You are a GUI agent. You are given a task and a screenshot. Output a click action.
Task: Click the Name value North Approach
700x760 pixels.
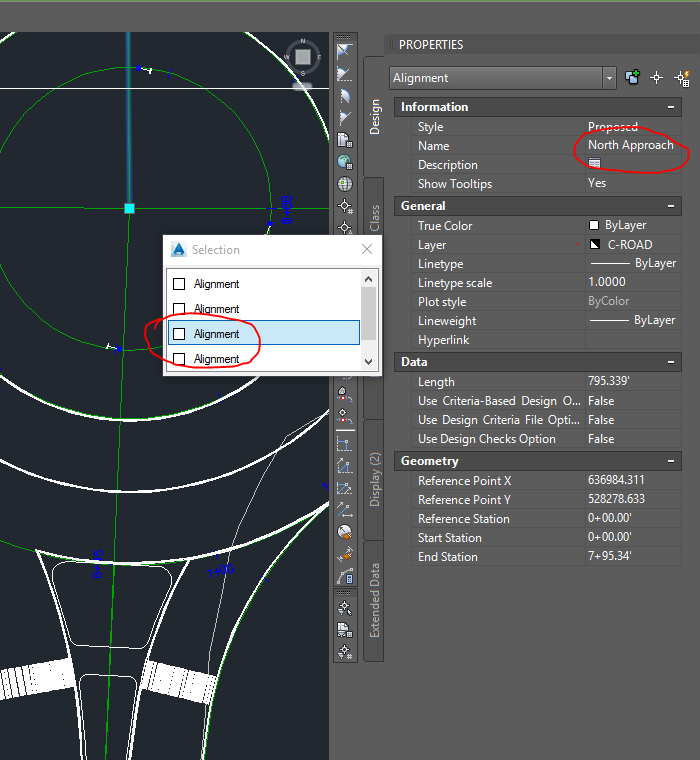click(631, 145)
